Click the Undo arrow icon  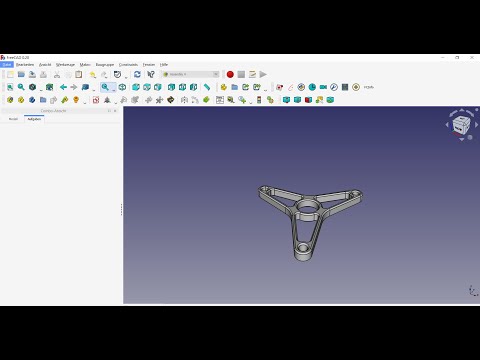tap(93, 74)
